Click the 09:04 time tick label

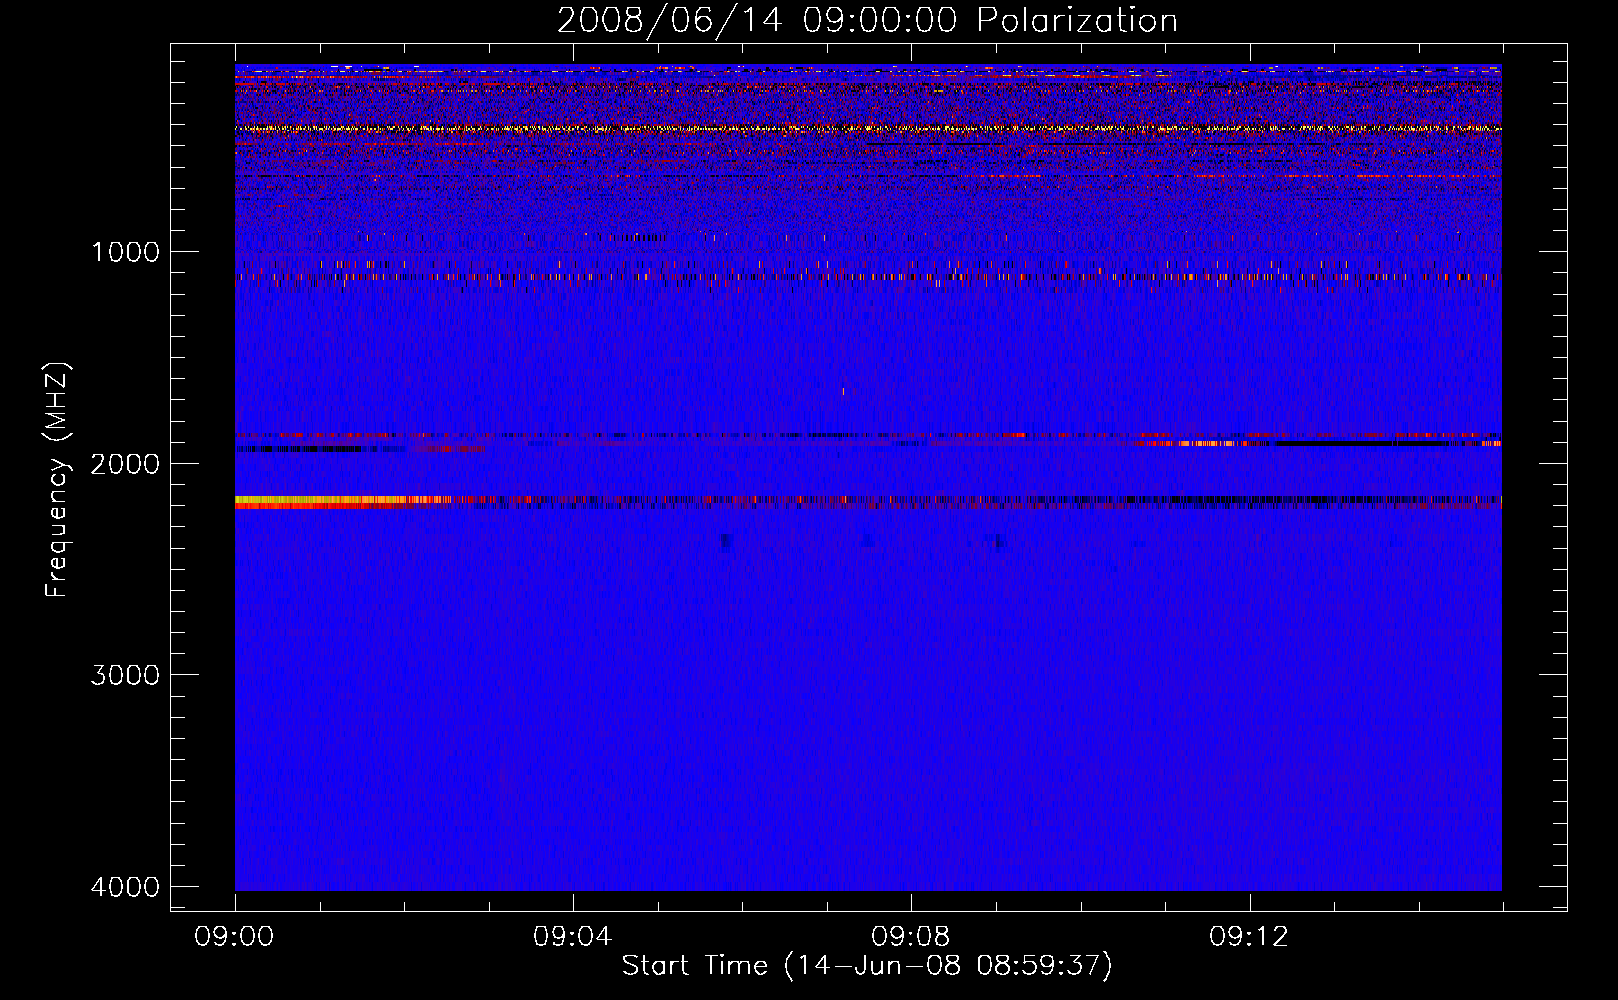click(573, 937)
